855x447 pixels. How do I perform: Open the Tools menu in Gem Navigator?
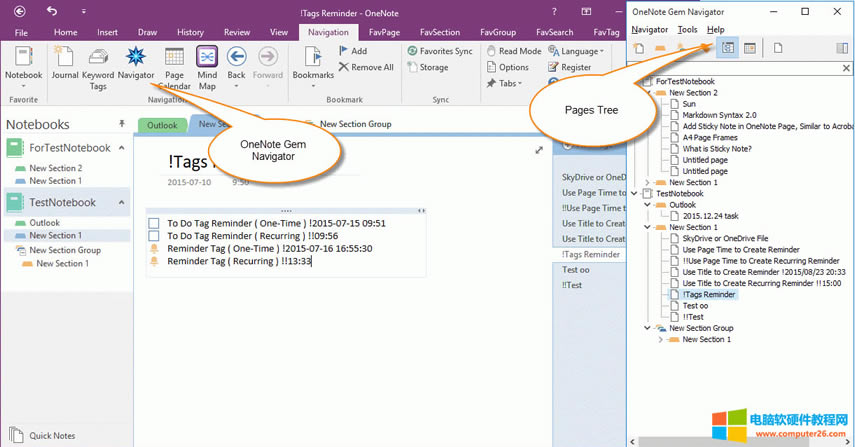[x=687, y=30]
